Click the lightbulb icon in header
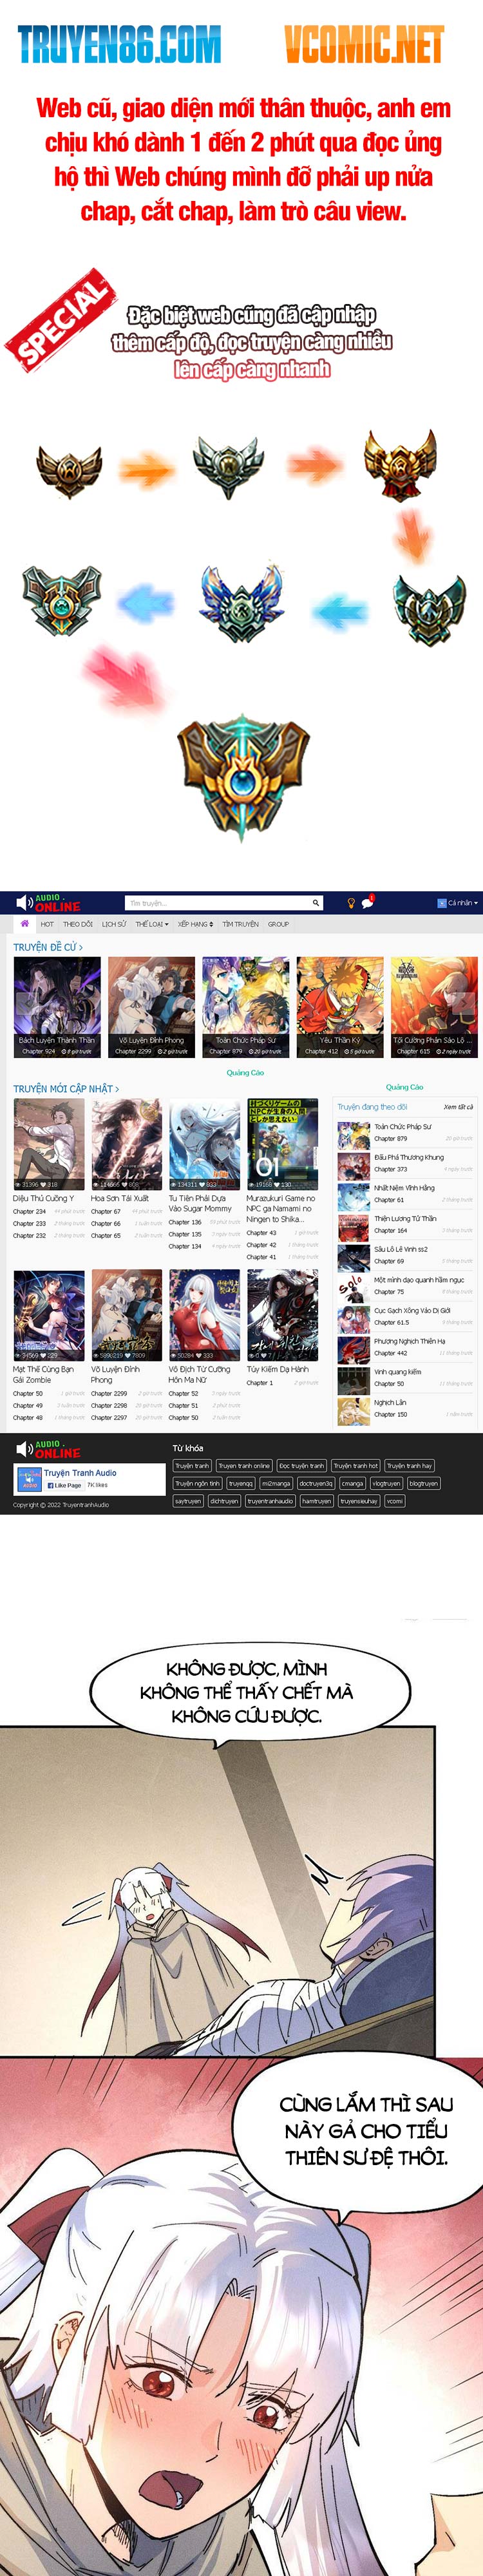This screenshot has height=2576, width=483. (351, 903)
